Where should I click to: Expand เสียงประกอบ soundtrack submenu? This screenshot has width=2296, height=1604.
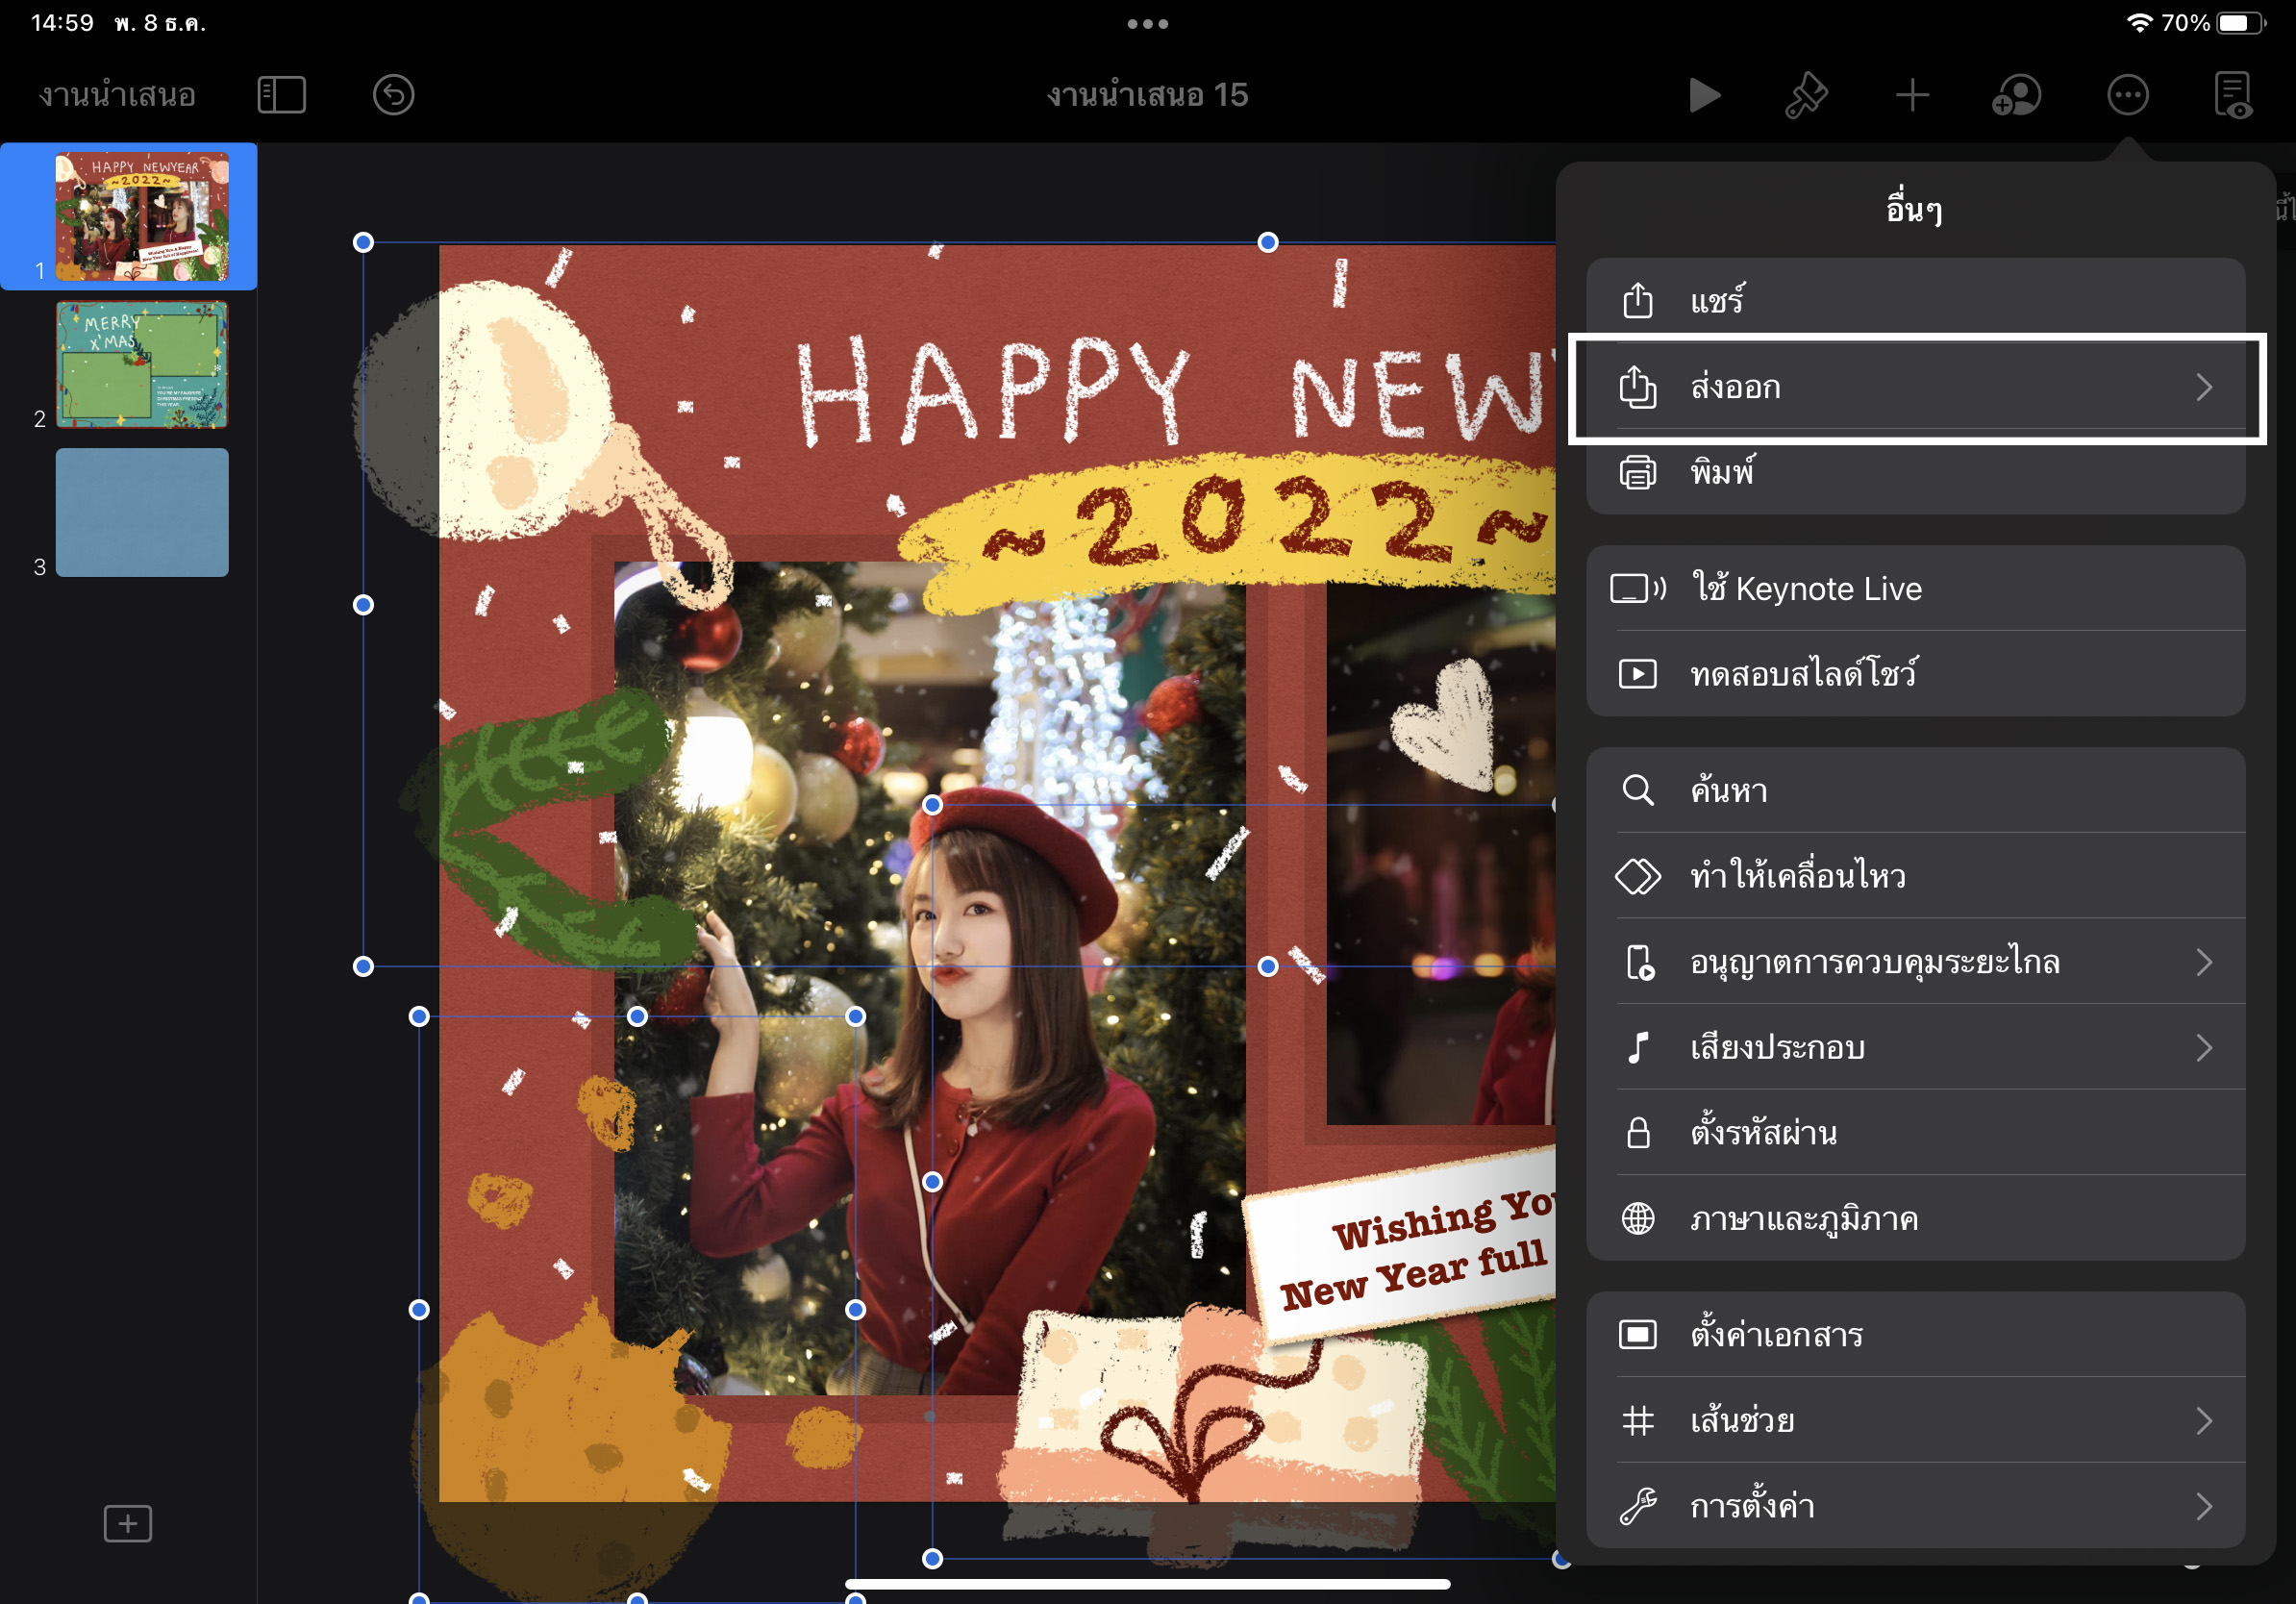pos(1914,1047)
